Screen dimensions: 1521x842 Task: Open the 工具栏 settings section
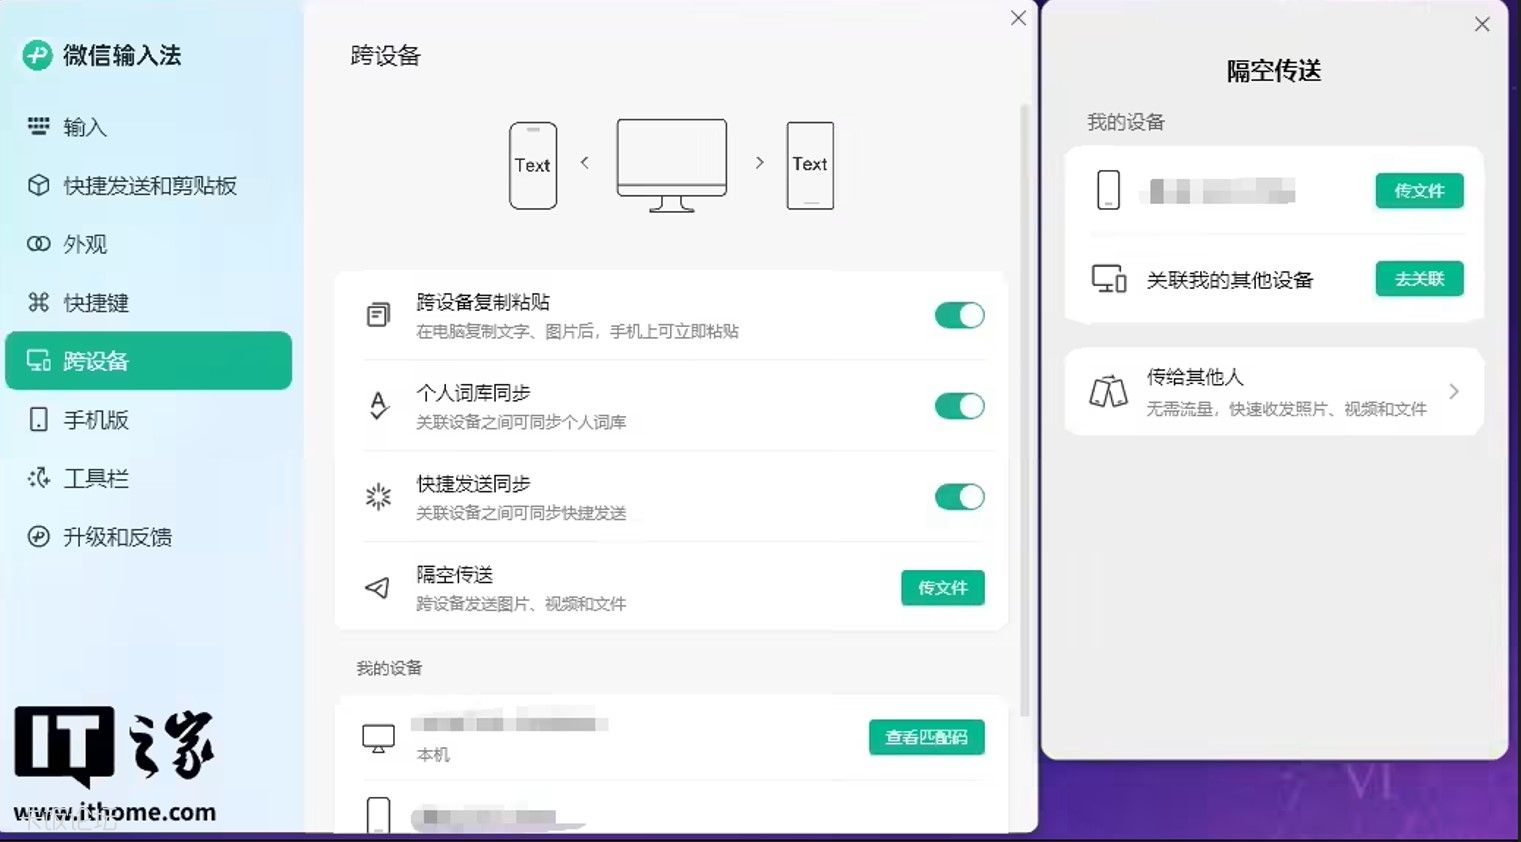[148, 478]
